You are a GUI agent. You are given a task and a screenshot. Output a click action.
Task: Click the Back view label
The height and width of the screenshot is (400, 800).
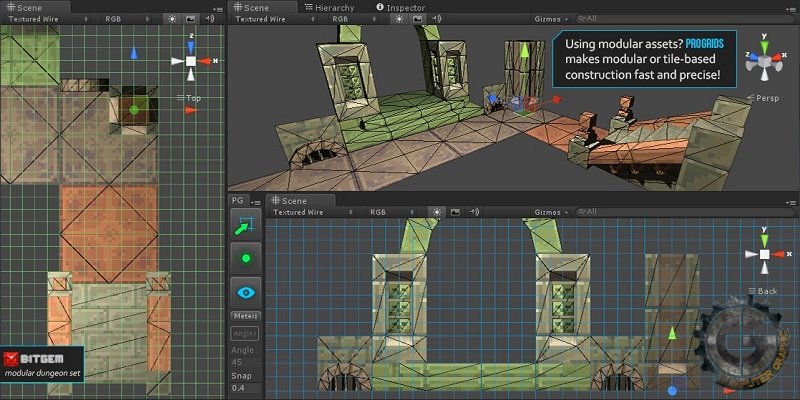(763, 291)
